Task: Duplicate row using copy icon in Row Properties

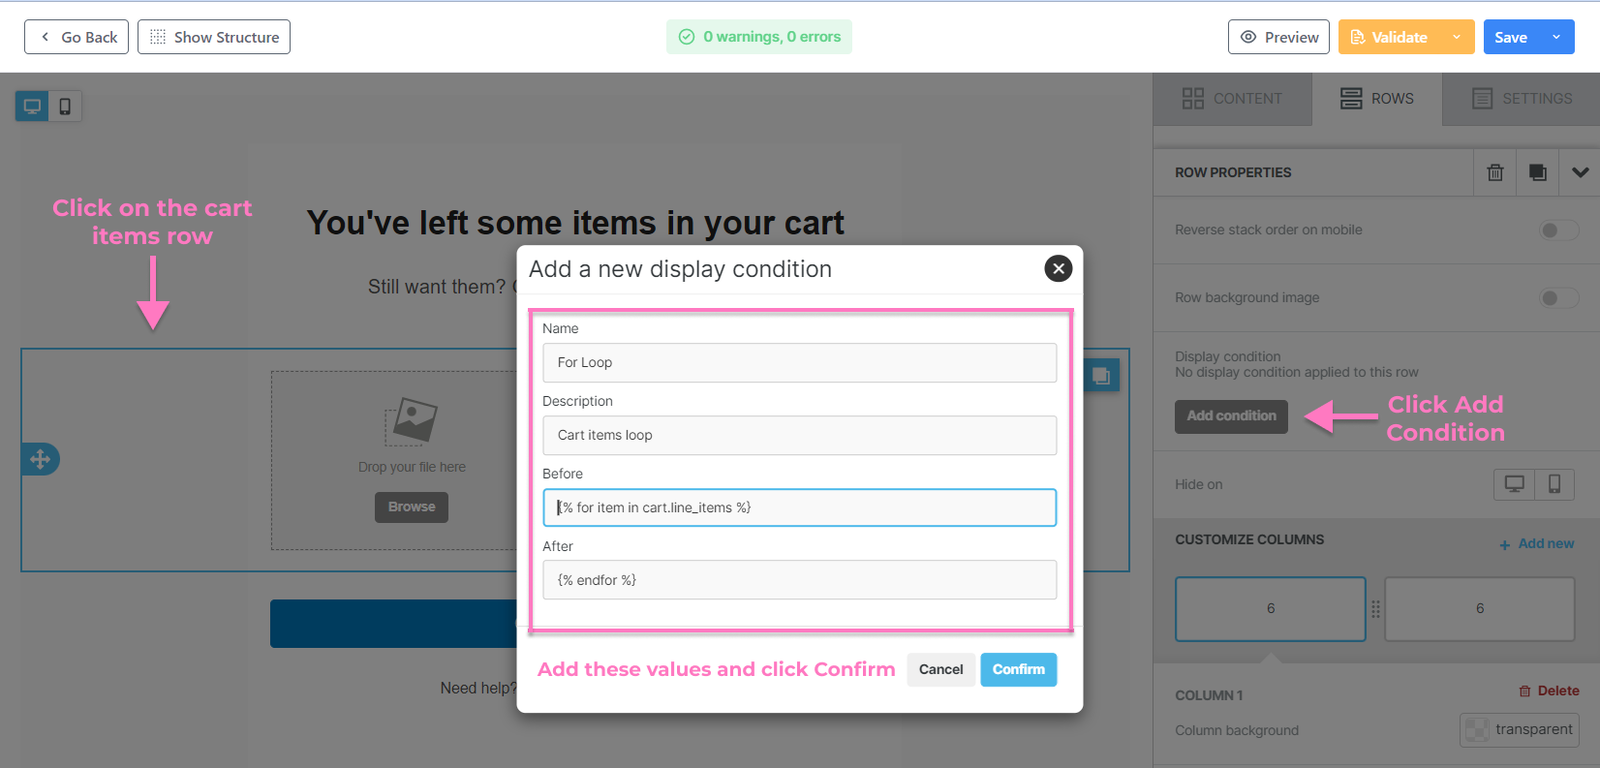Action: 1538,172
